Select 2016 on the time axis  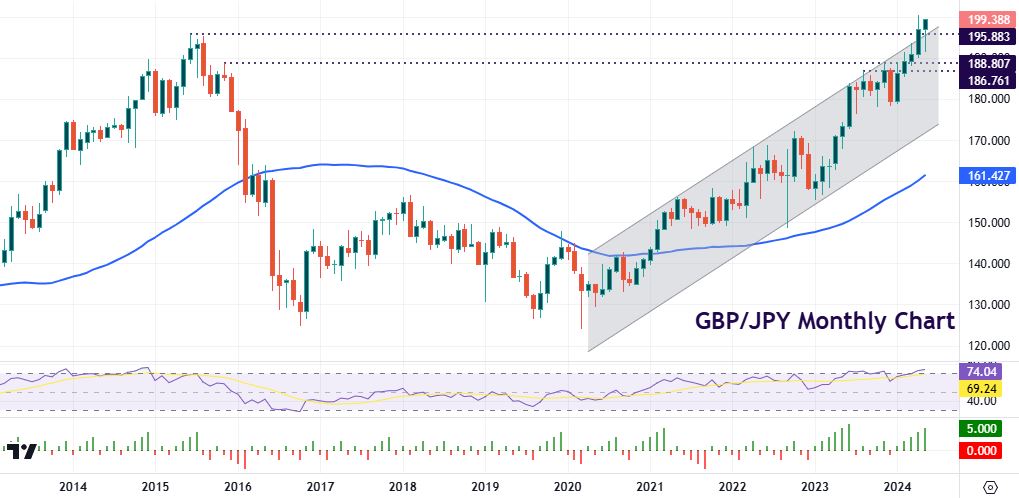point(237,486)
